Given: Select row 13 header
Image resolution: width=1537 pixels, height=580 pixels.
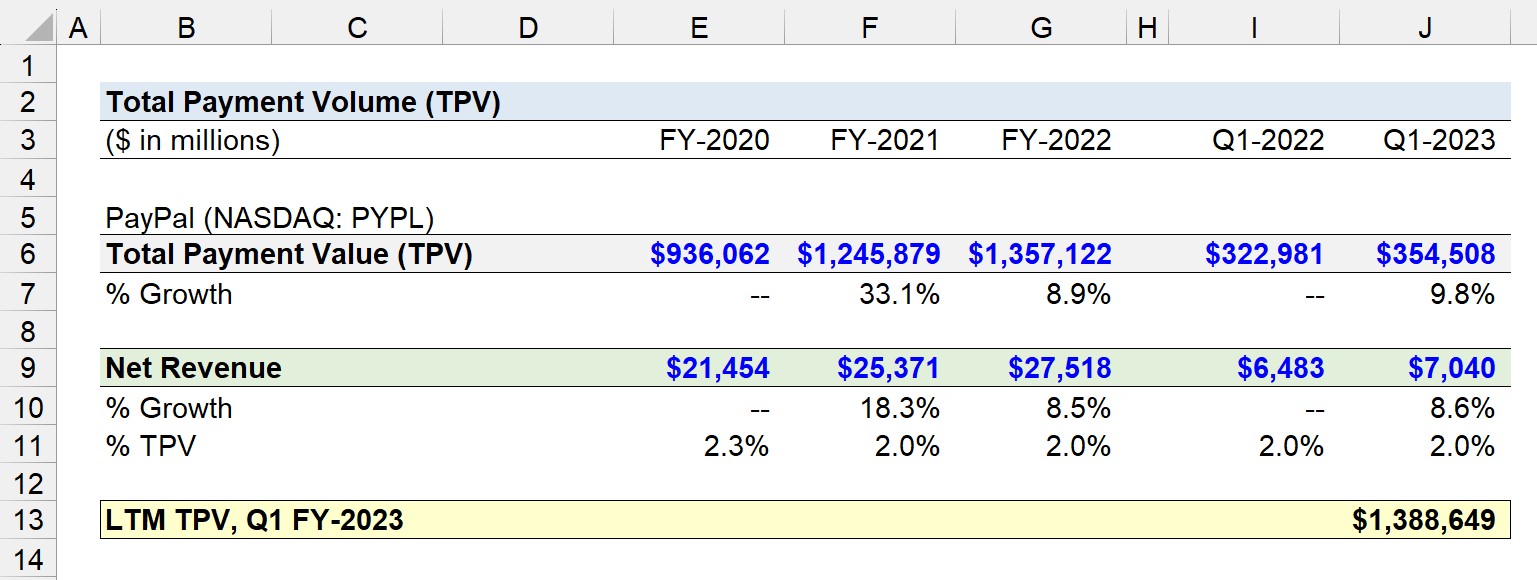Looking at the screenshot, I should click(28, 520).
